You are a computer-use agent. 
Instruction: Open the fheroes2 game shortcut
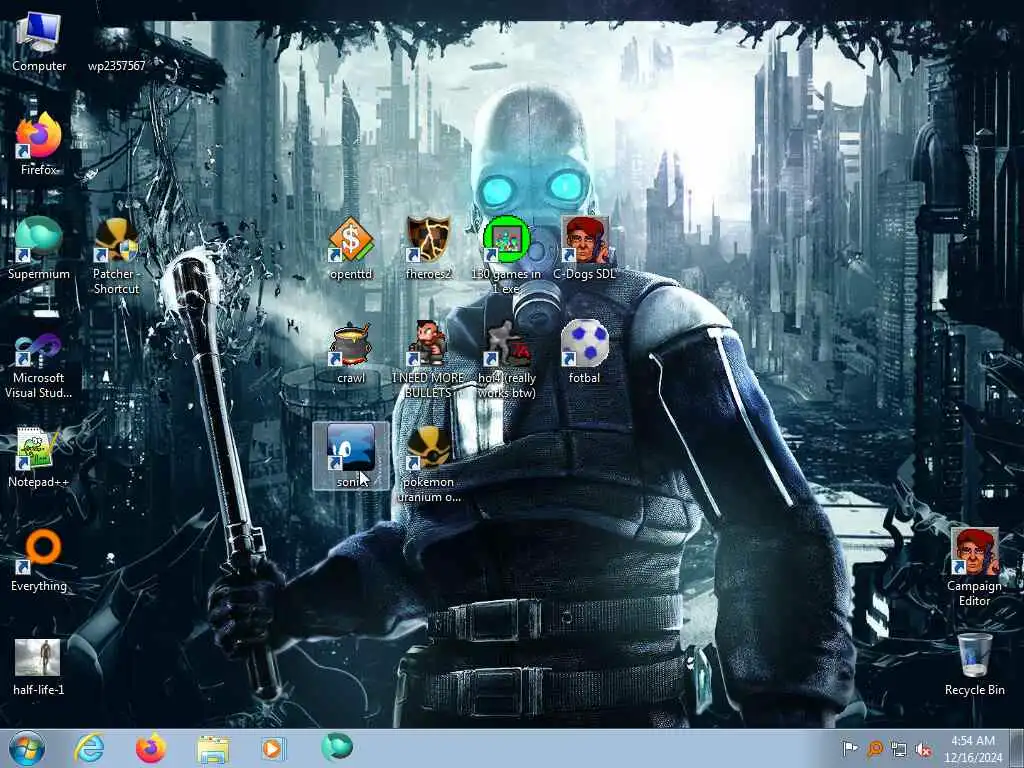tap(428, 248)
